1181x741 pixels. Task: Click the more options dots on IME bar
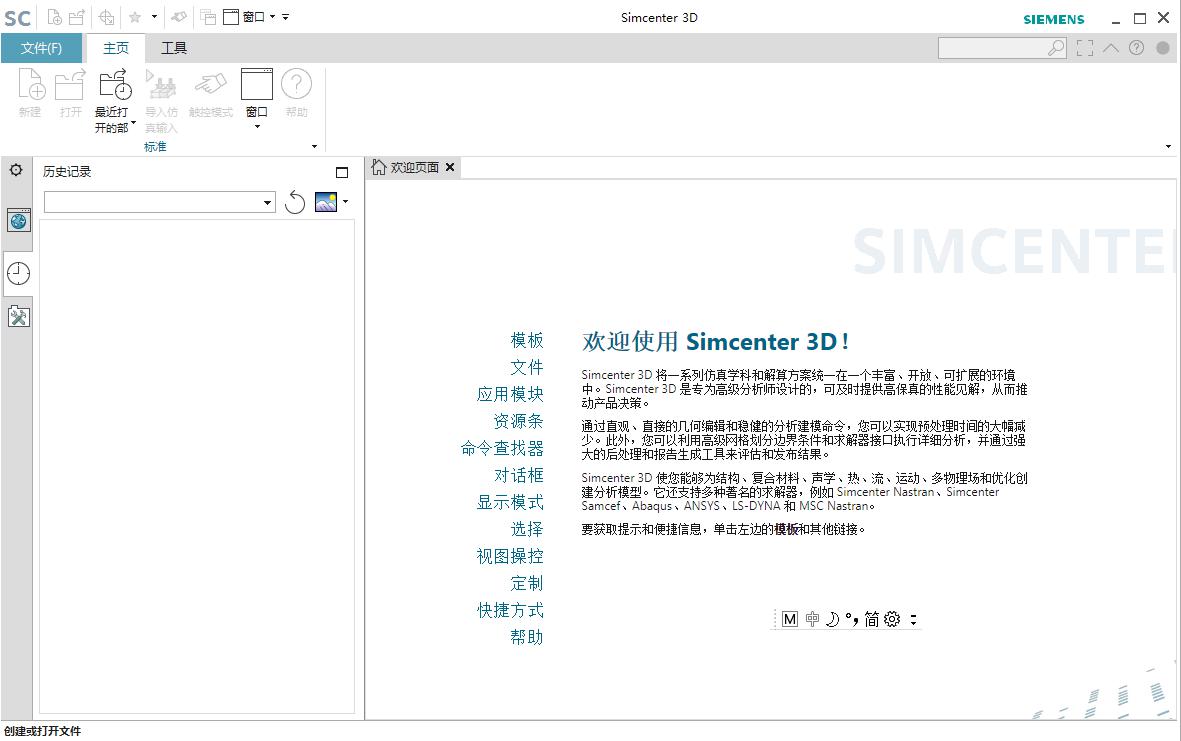(x=913, y=619)
